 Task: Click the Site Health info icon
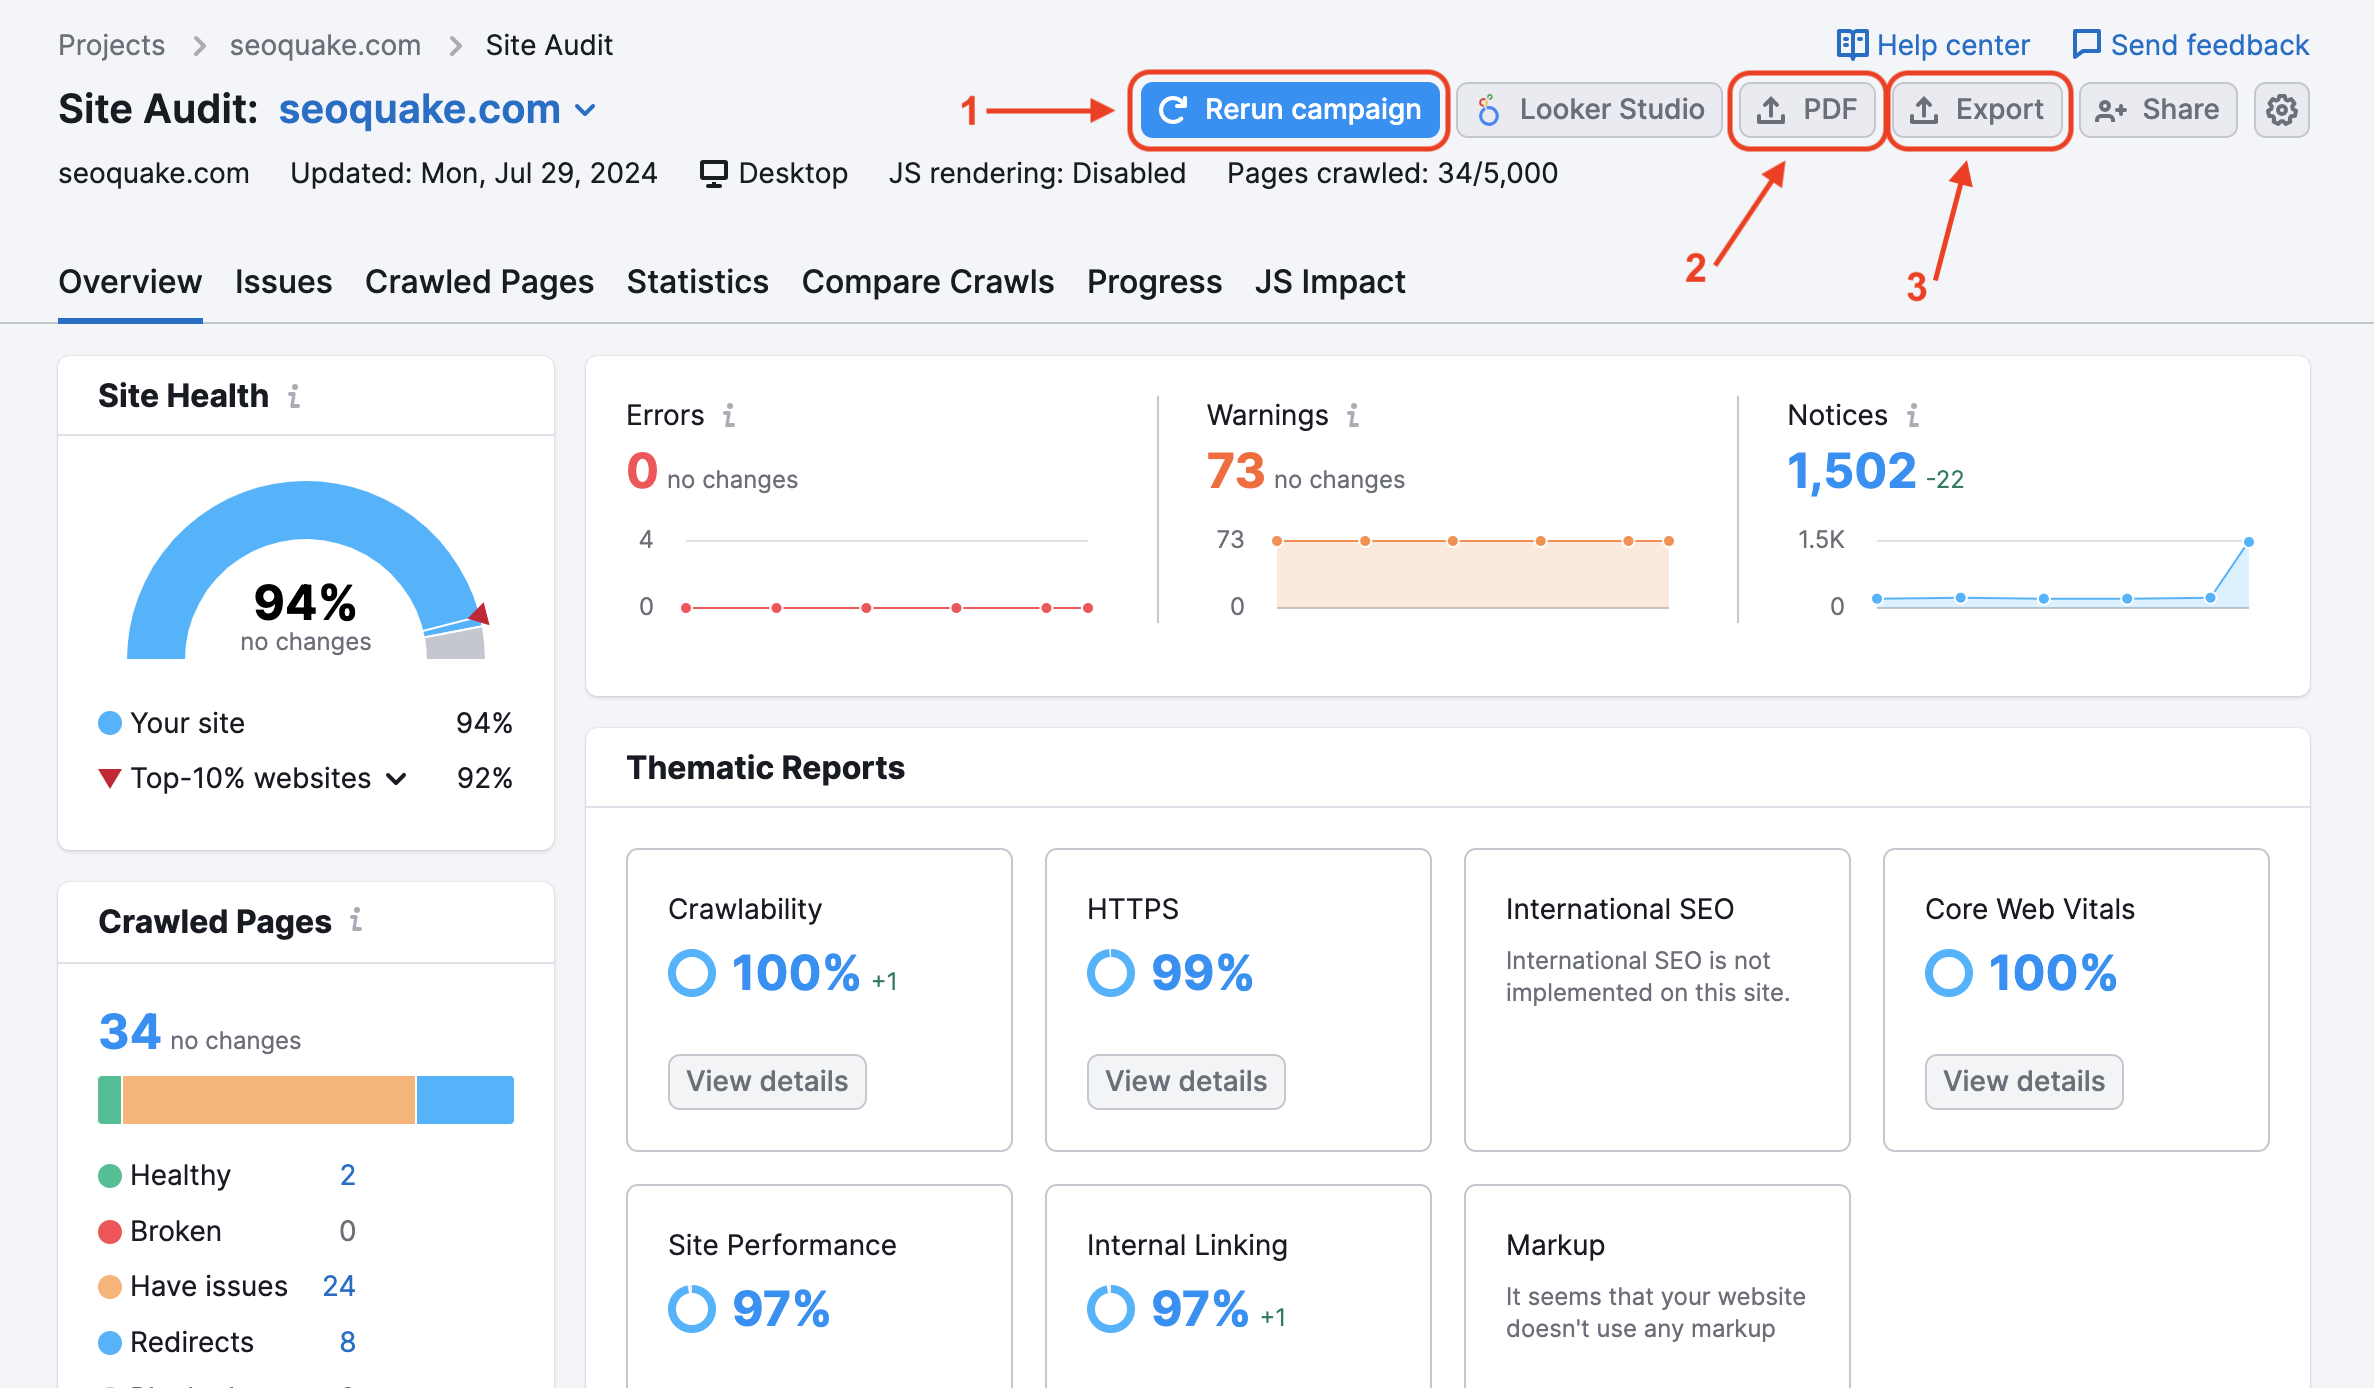pos(294,397)
